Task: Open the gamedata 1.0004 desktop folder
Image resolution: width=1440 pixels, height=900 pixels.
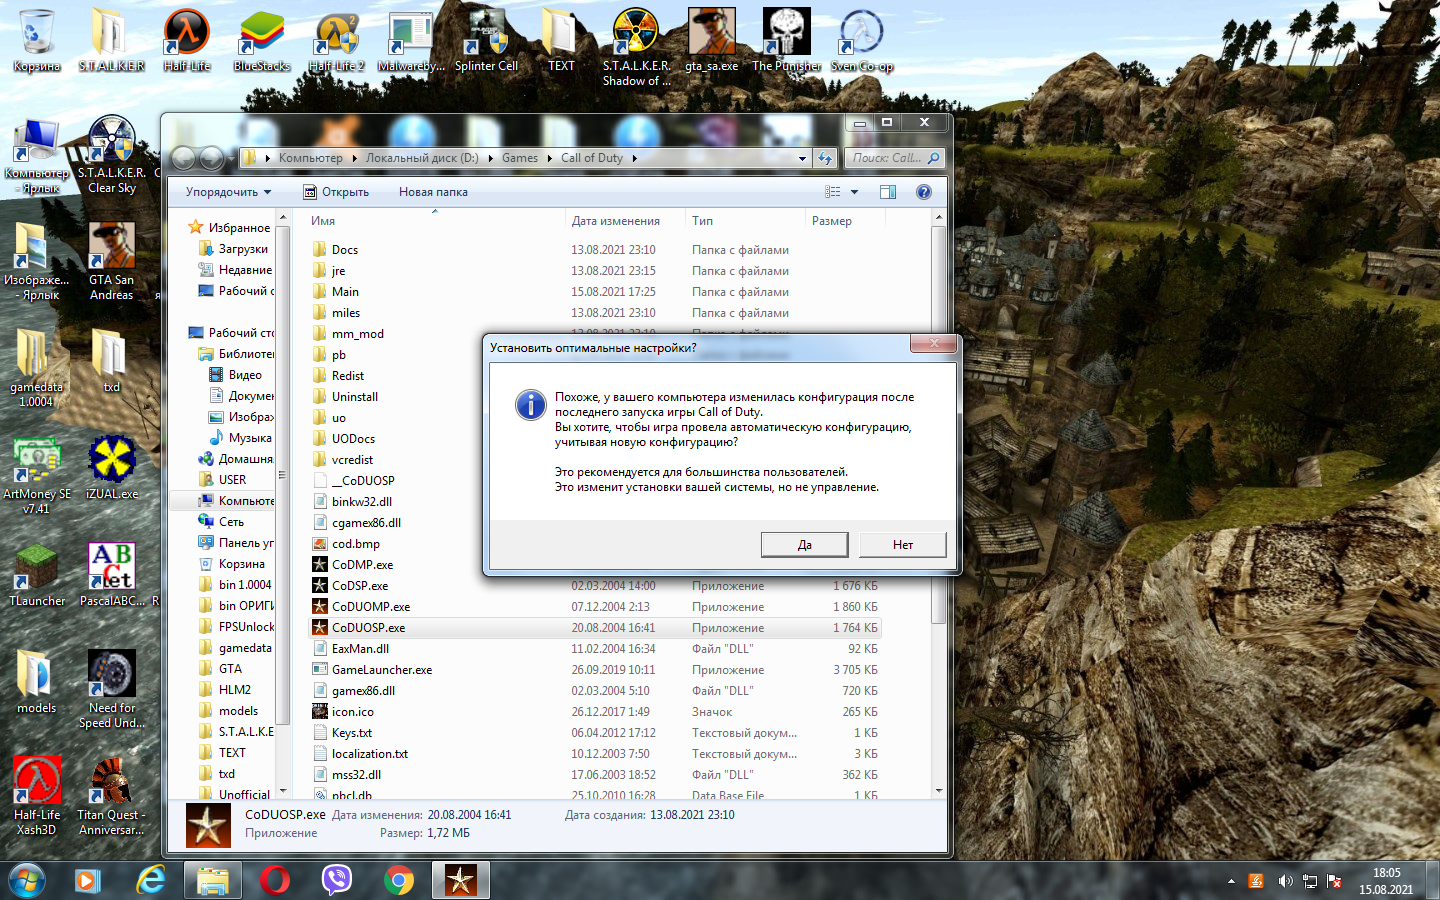Action: (x=37, y=369)
